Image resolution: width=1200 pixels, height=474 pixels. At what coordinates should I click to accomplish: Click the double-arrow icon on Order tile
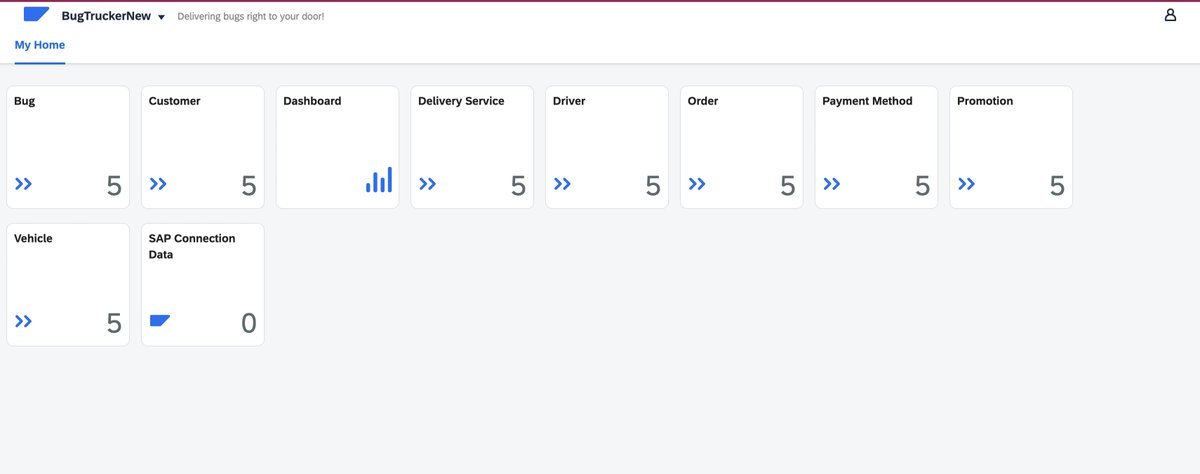697,184
